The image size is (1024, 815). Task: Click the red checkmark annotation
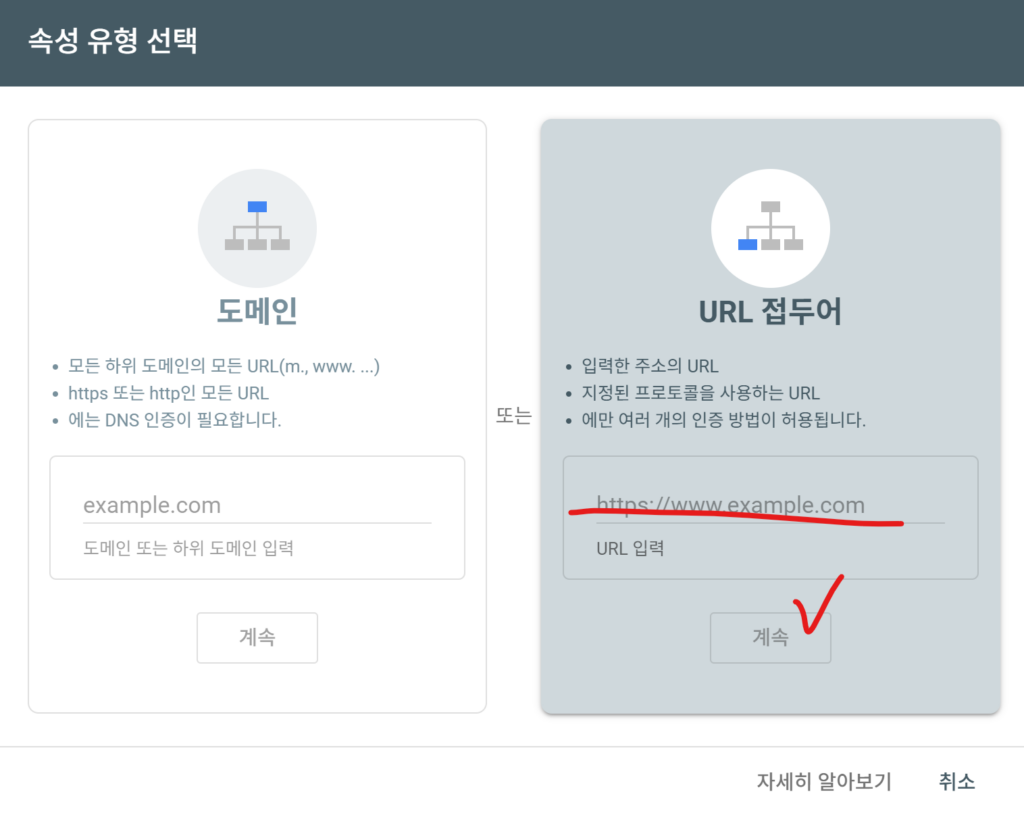[818, 608]
